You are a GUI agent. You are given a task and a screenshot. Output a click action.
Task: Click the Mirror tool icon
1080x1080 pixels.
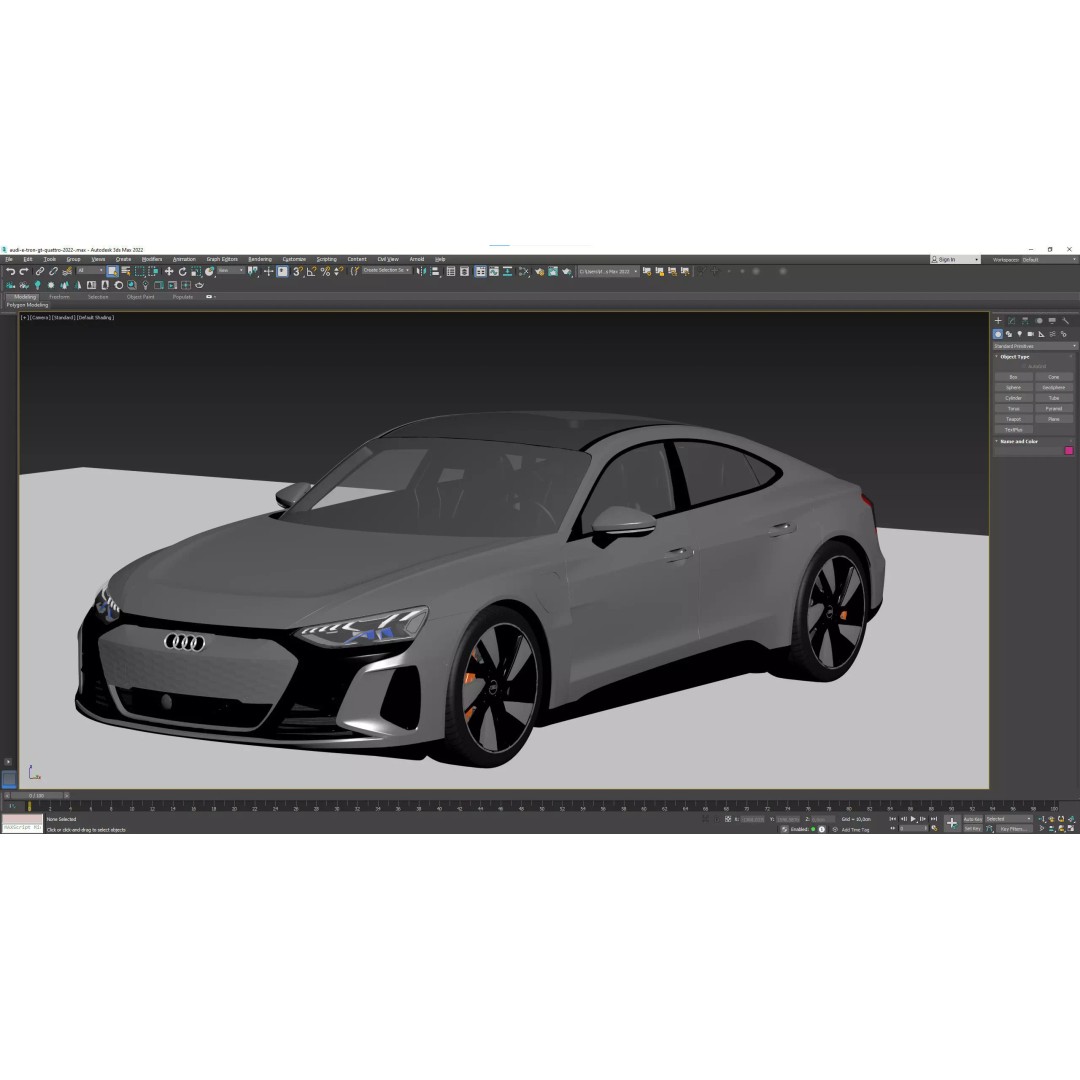click(x=421, y=271)
